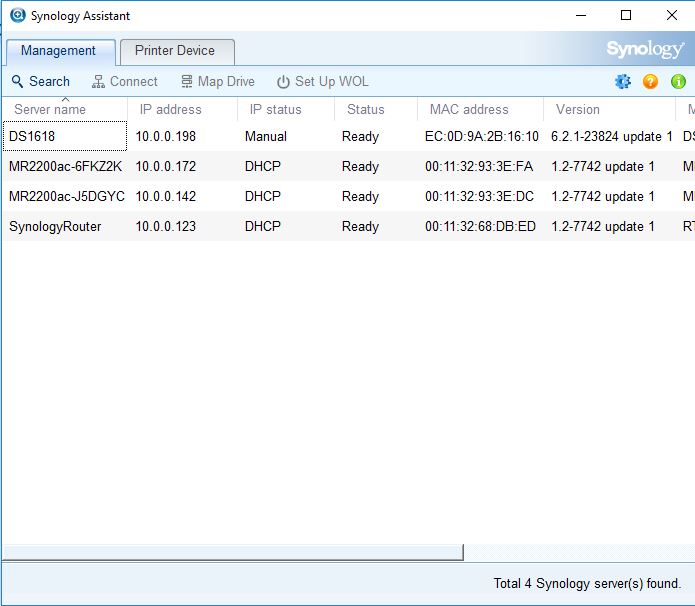The image size is (695, 606).
Task: Click the Search magnifier icon
Action: tap(17, 82)
